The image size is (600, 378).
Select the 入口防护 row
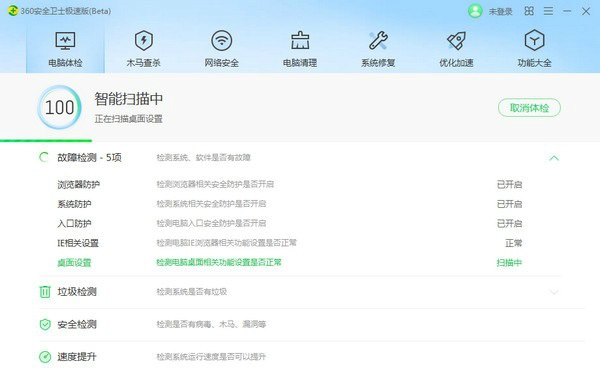coord(290,223)
